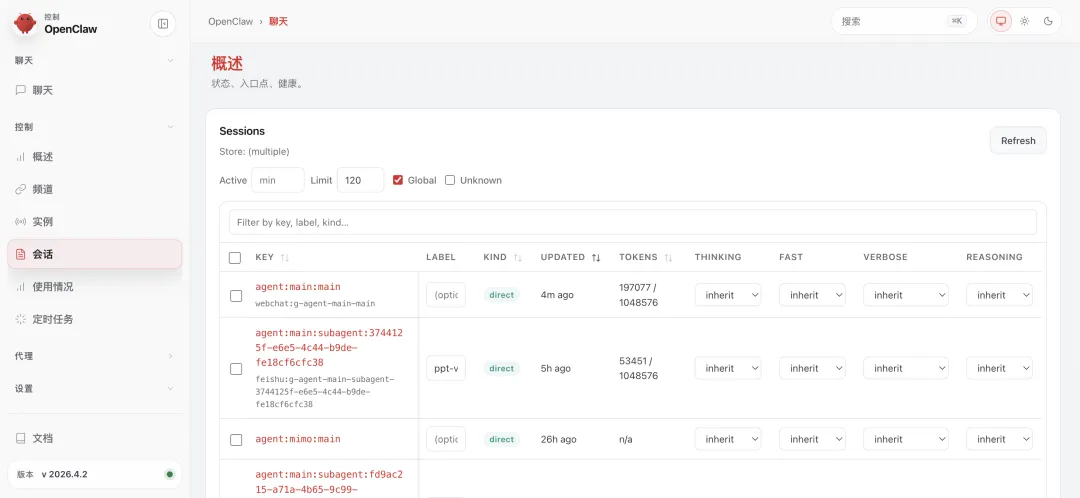Open the subagent 3744125f session link
The height and width of the screenshot is (498, 1080).
329,347
